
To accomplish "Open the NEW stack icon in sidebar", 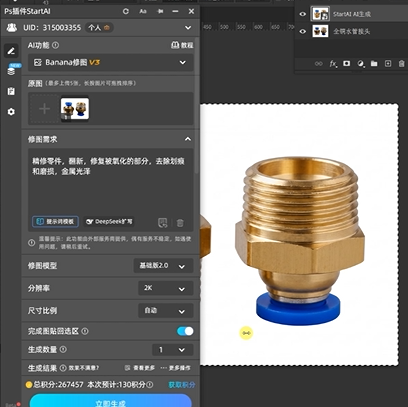I will pyautogui.click(x=11, y=70).
